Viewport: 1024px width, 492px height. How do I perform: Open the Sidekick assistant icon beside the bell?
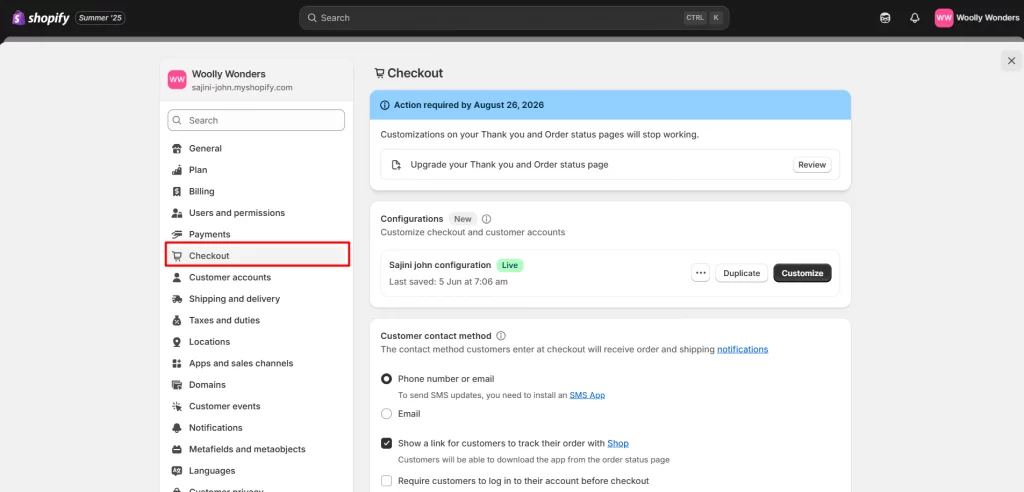point(885,18)
